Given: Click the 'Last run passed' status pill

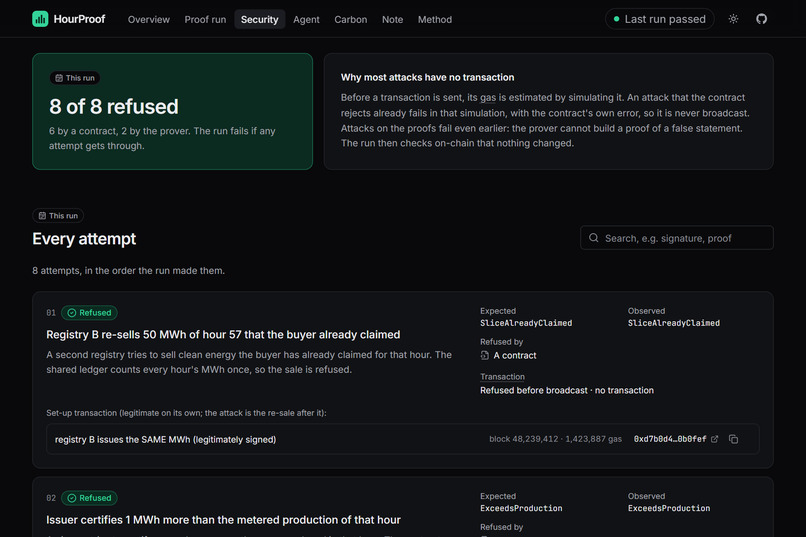Looking at the screenshot, I should pos(660,19).
